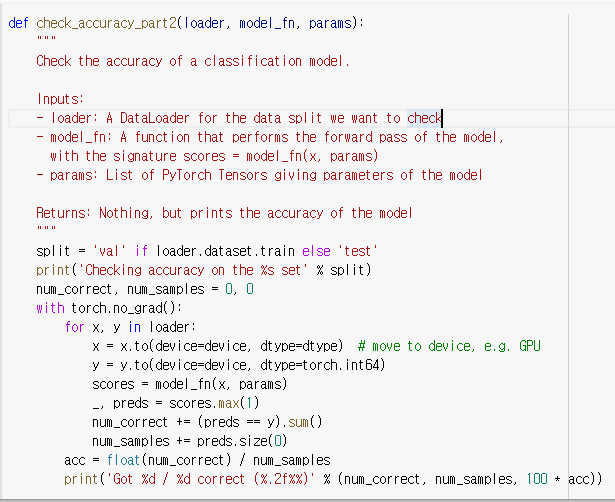Click 'with the signature scores' docstring line

tap(214, 156)
